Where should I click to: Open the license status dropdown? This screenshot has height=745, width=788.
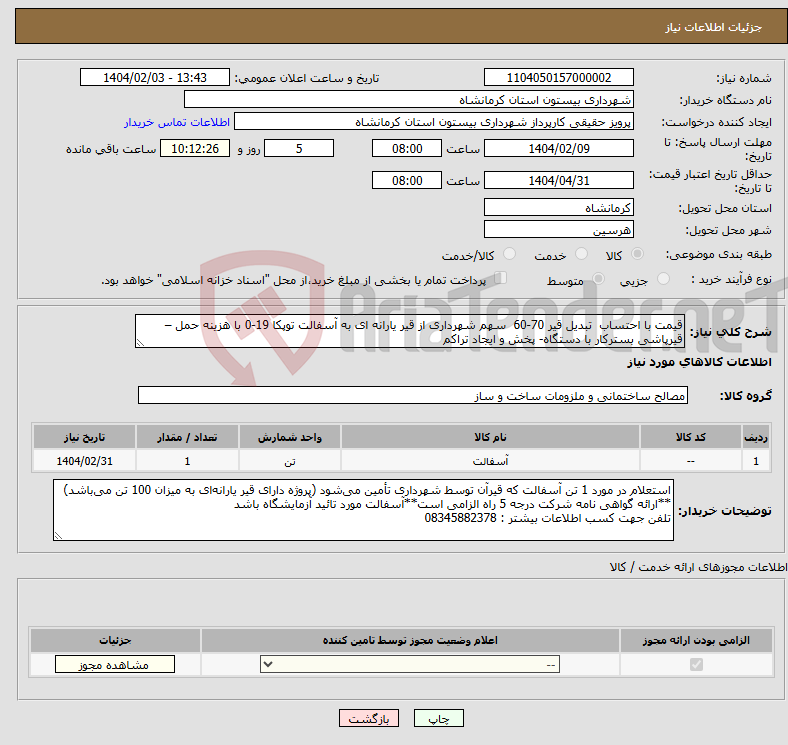pos(410,665)
